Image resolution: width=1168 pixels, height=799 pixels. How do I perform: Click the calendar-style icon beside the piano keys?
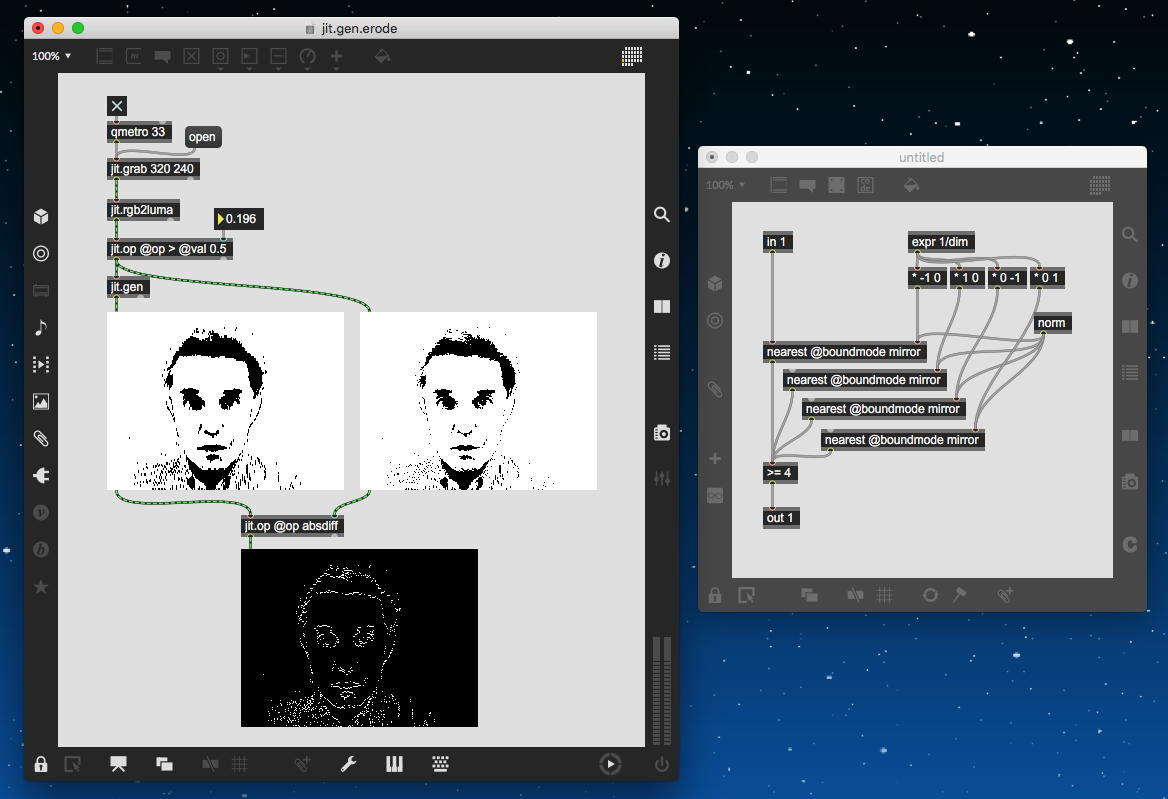coord(440,764)
